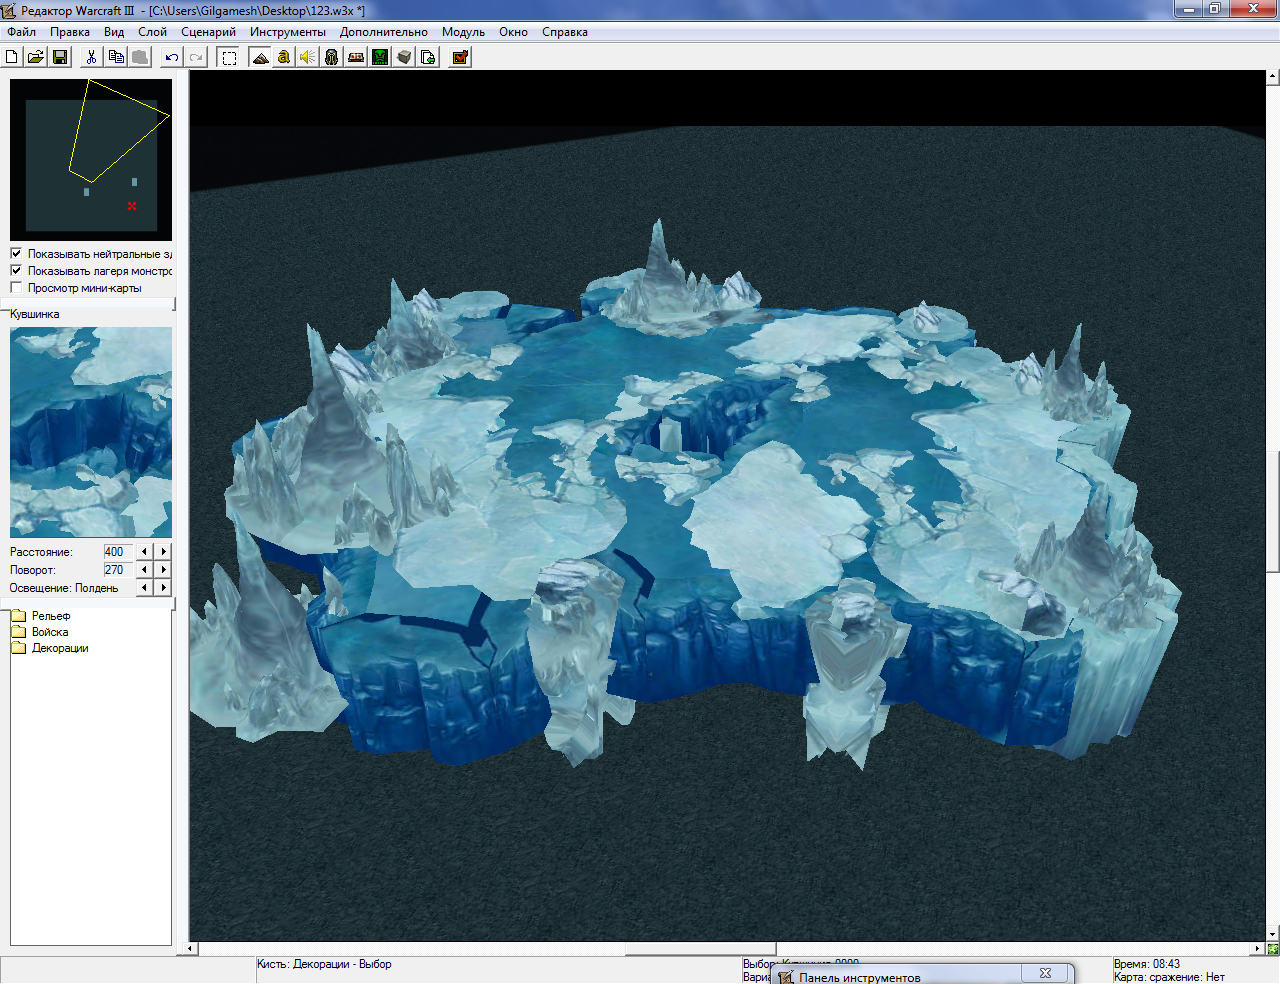The height and width of the screenshot is (984, 1280).
Task: Copy selection using the toolbar copy icon
Action: pyautogui.click(x=116, y=57)
